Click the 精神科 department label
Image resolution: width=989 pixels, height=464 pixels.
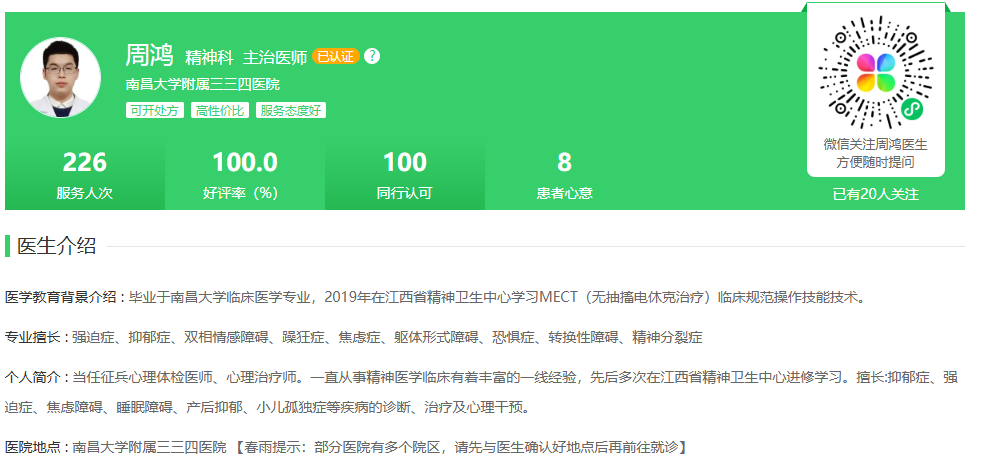[x=209, y=58]
